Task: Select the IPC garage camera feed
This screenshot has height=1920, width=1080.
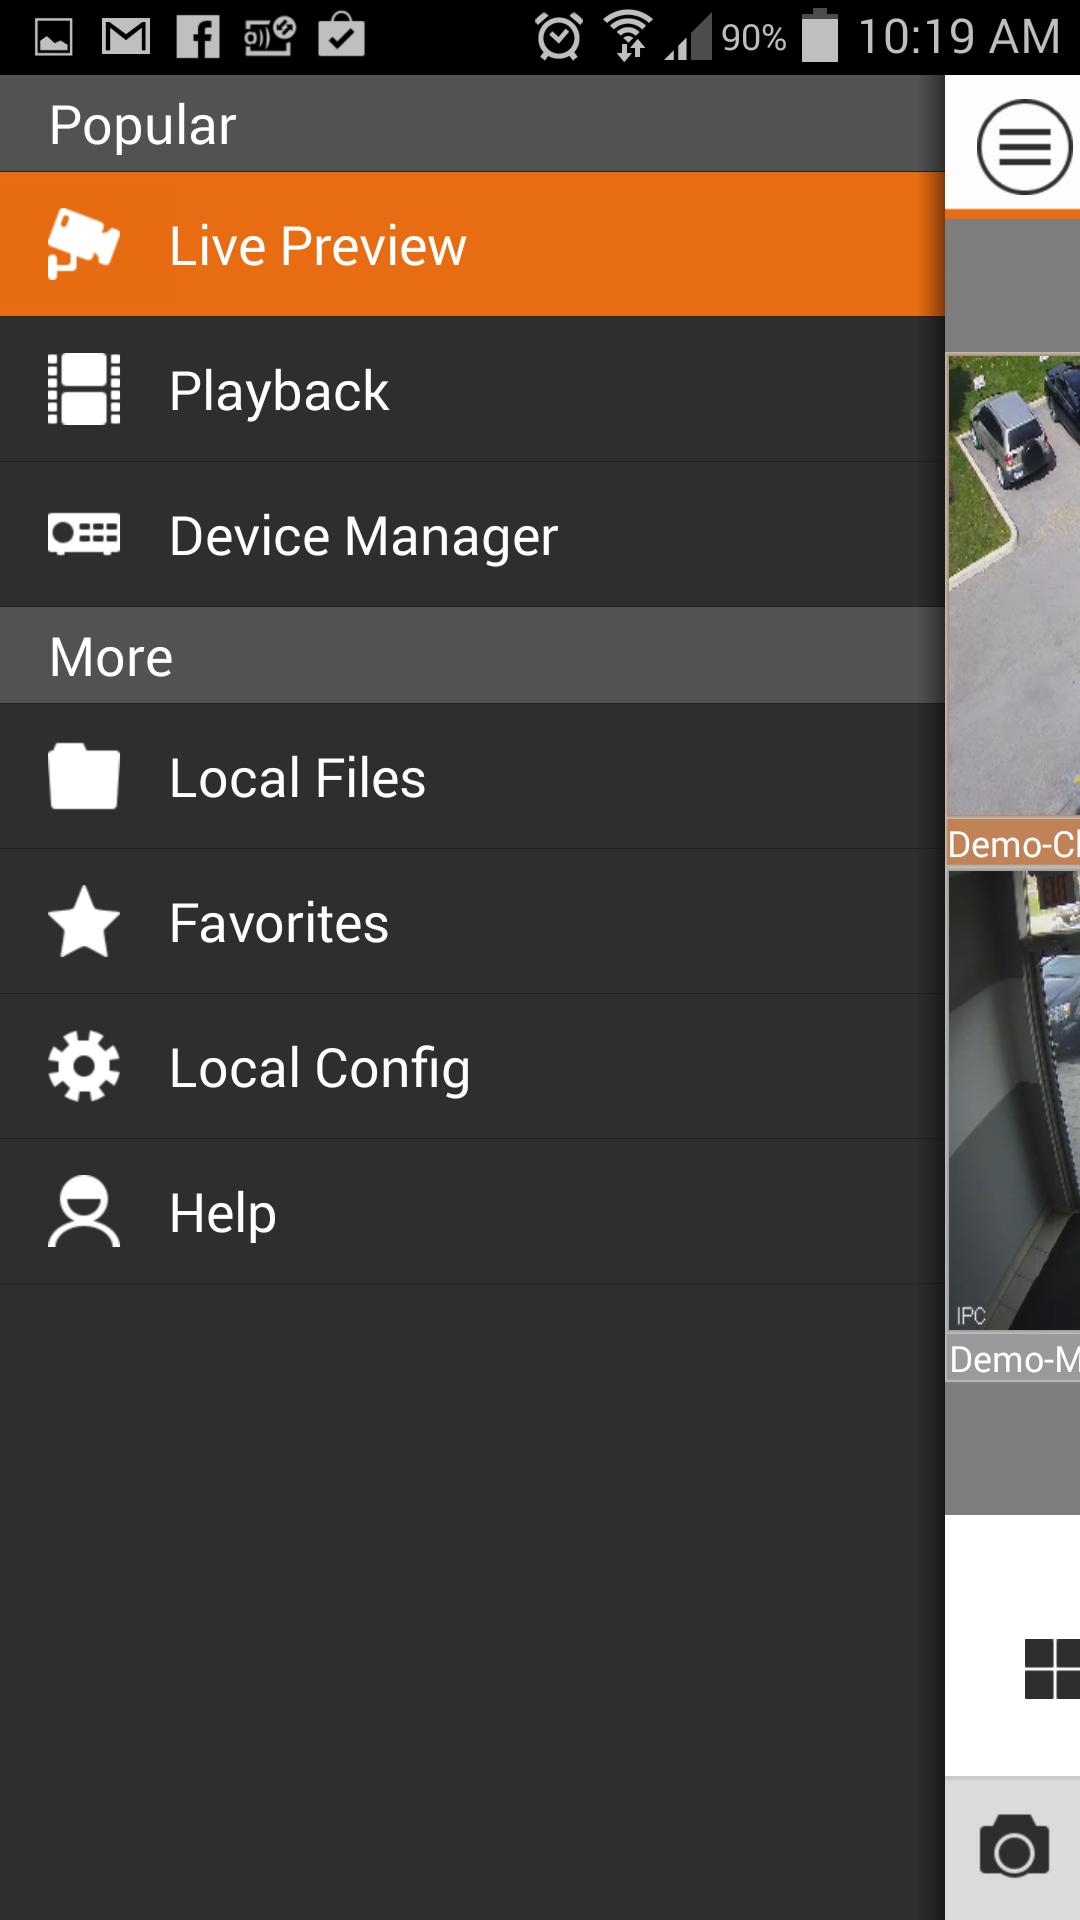Action: tap(1013, 1100)
